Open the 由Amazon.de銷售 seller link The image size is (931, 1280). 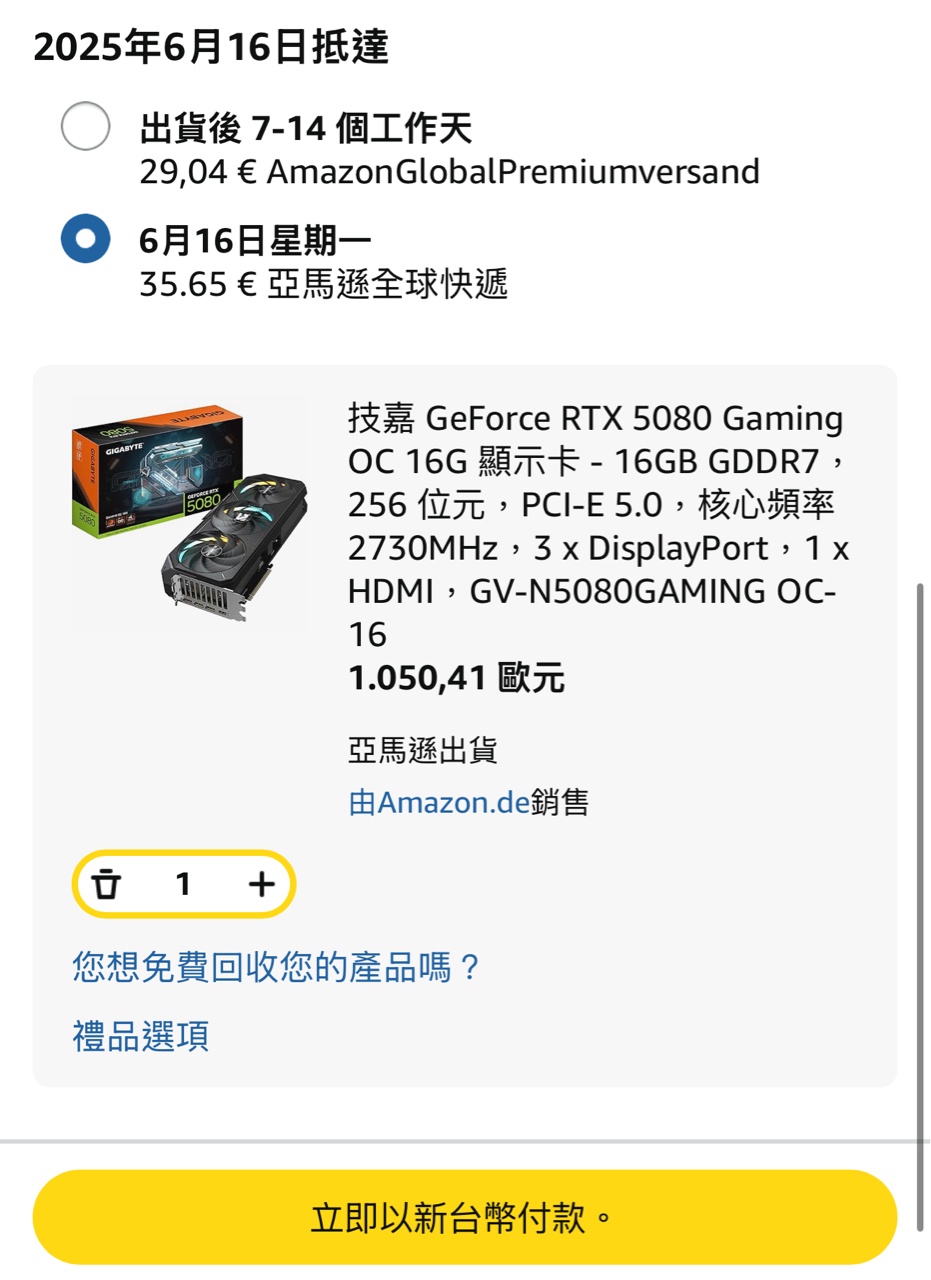click(x=468, y=802)
